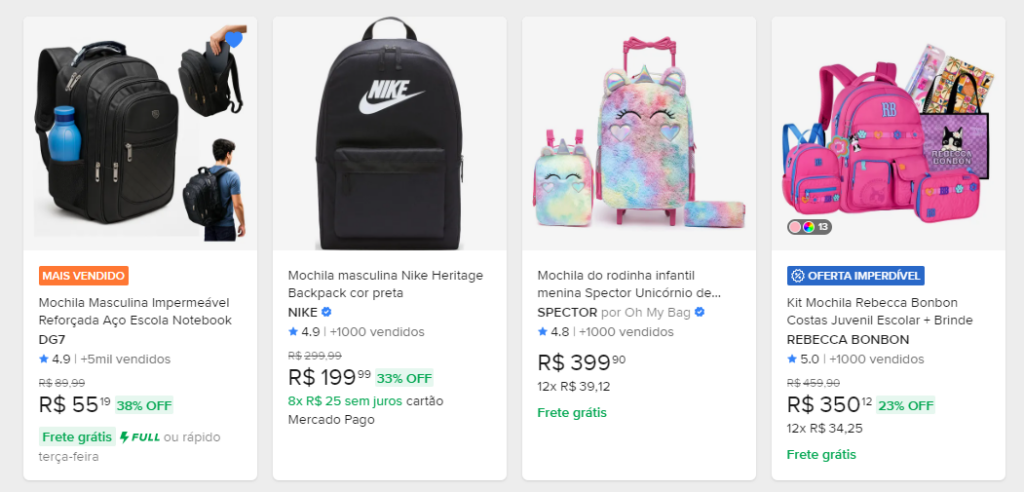The image size is (1024, 492).
Task: Click the star rating icon showing 4.9 for DG7
Action: [x=44, y=359]
